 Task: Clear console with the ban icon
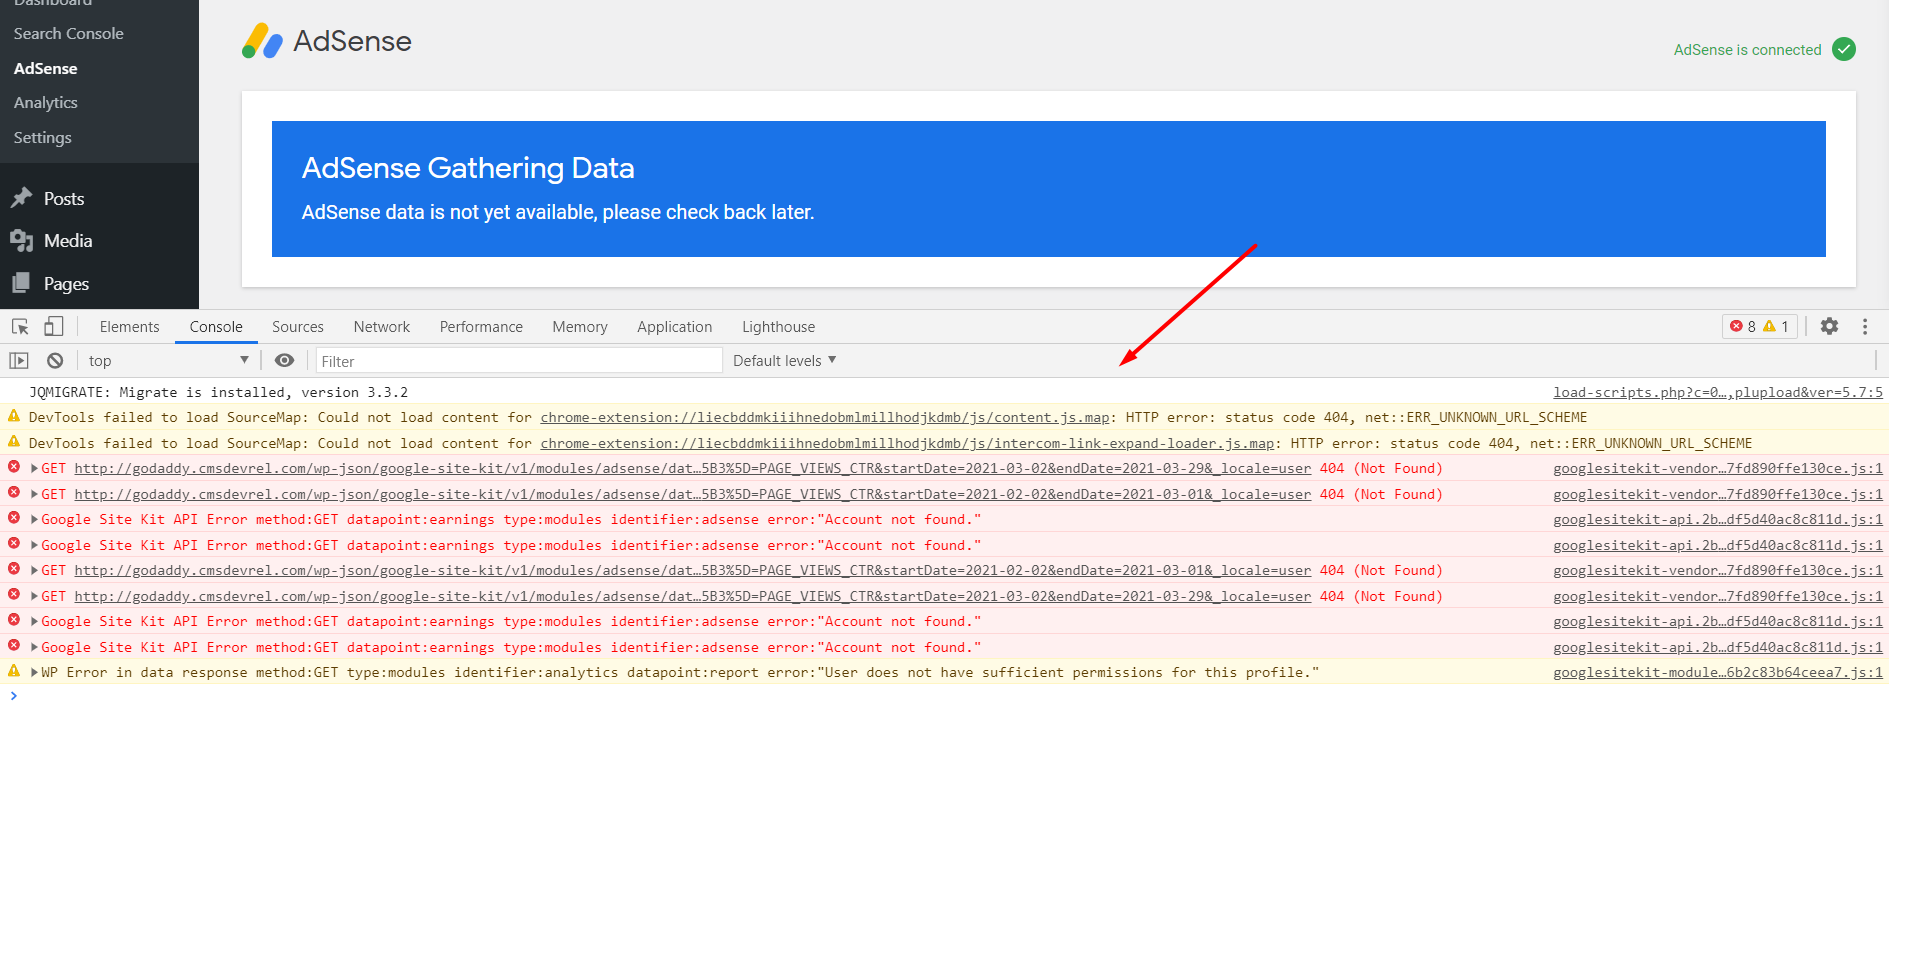55,360
